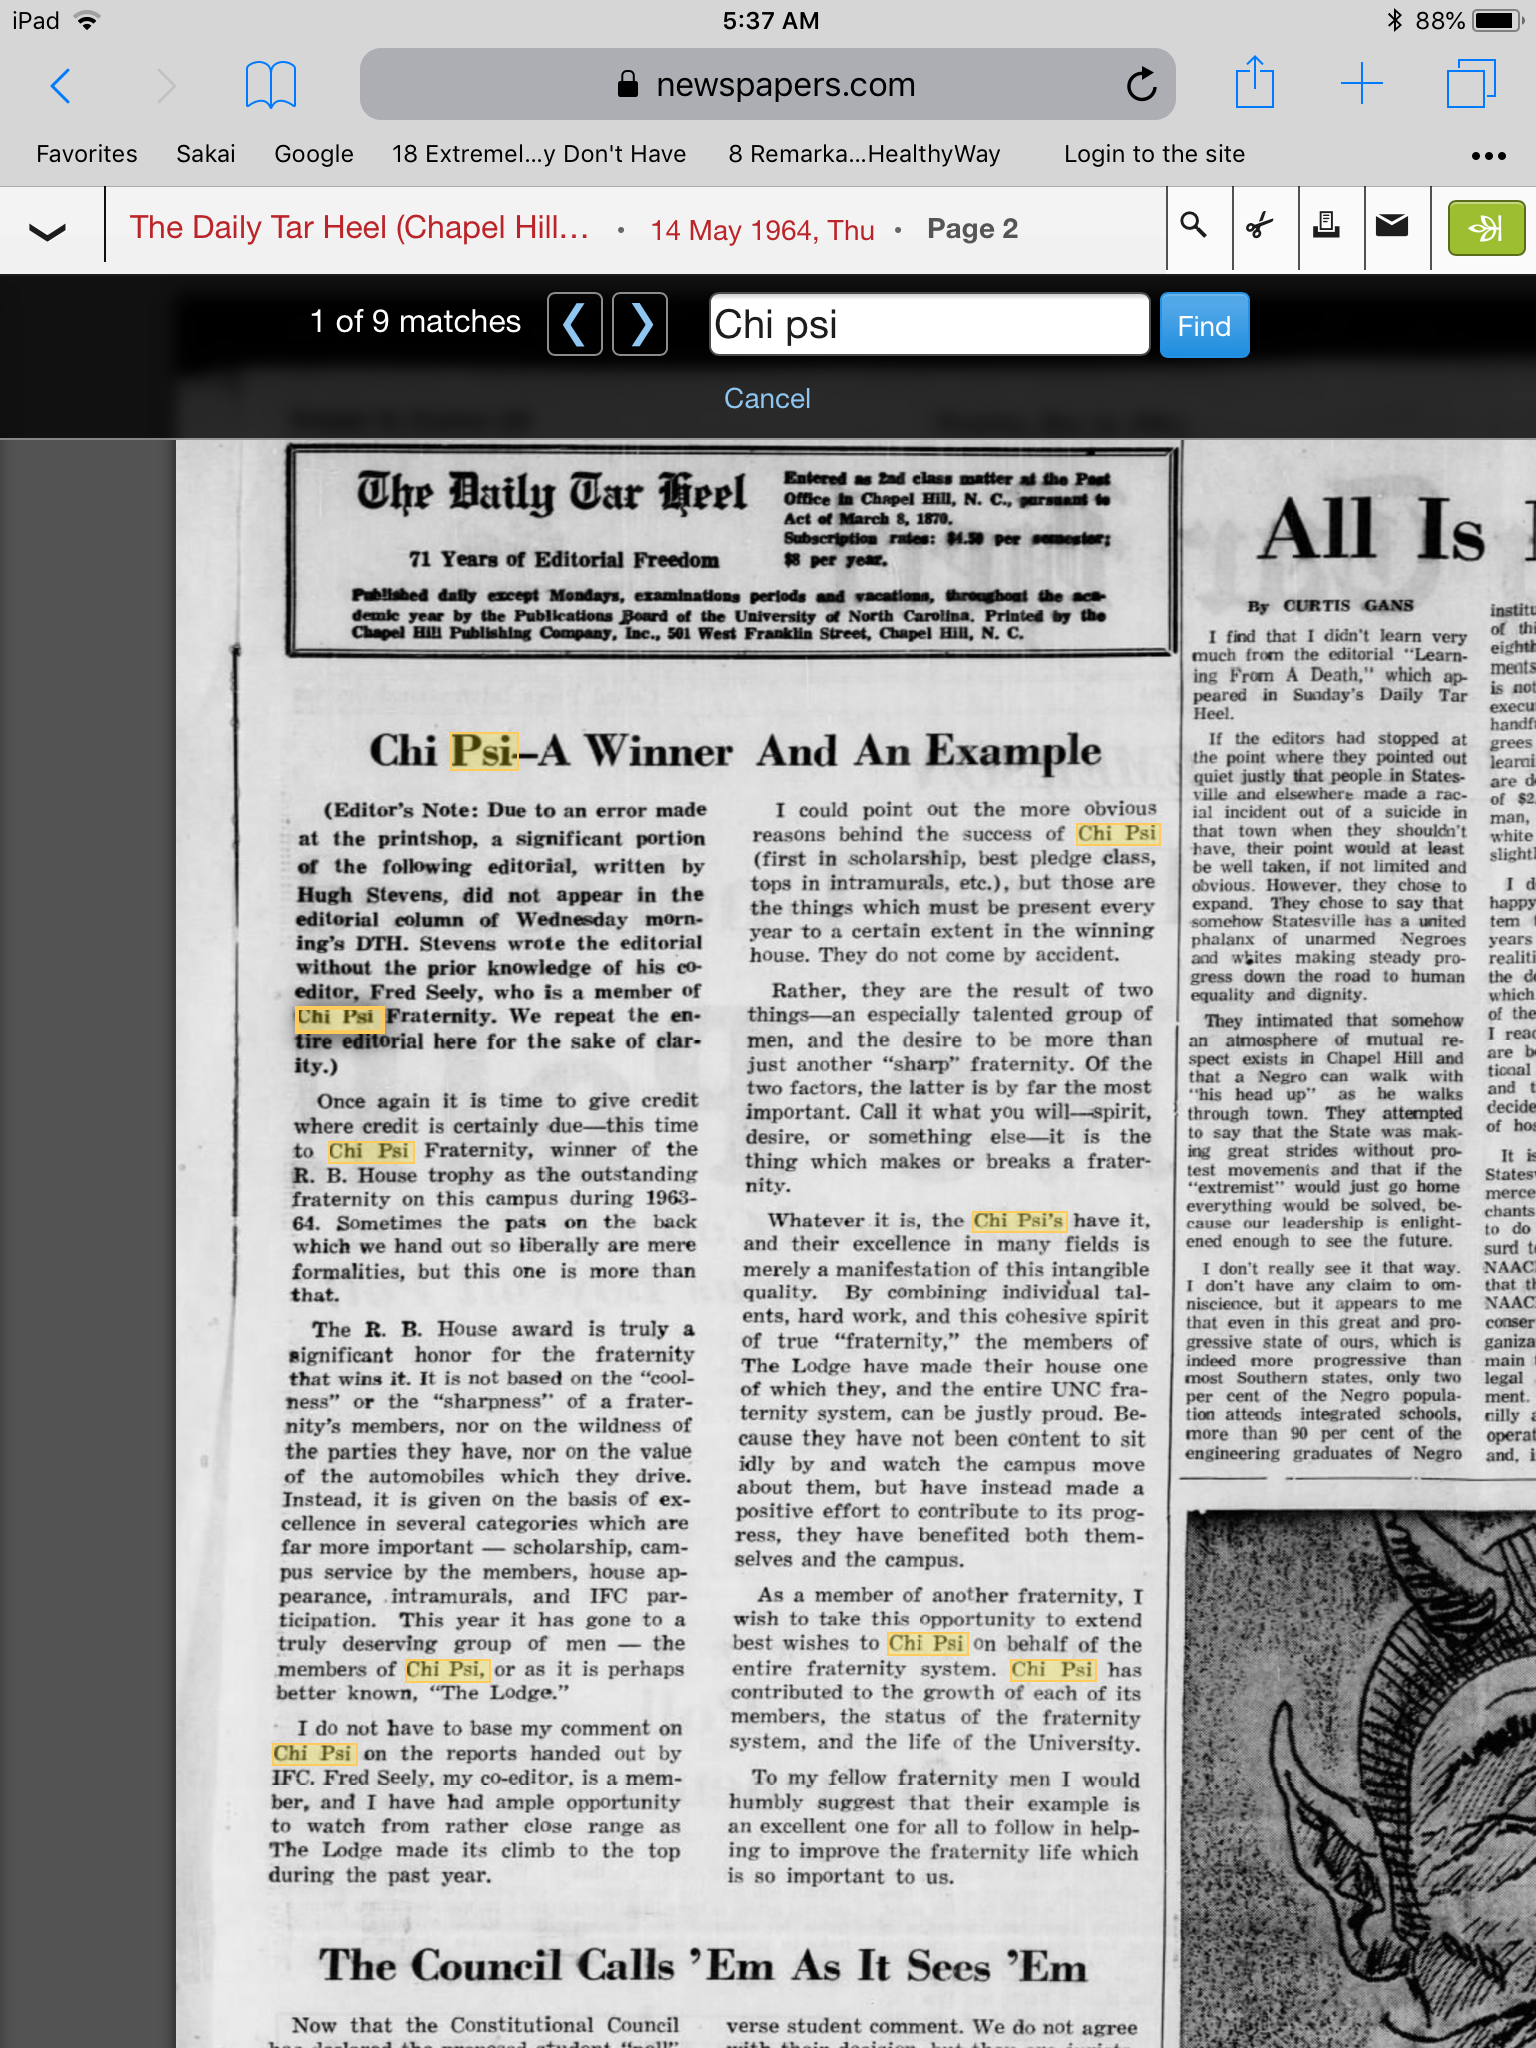Reload the newspapers.com page
Image resolution: width=1536 pixels, height=2048 pixels.
1140,86
